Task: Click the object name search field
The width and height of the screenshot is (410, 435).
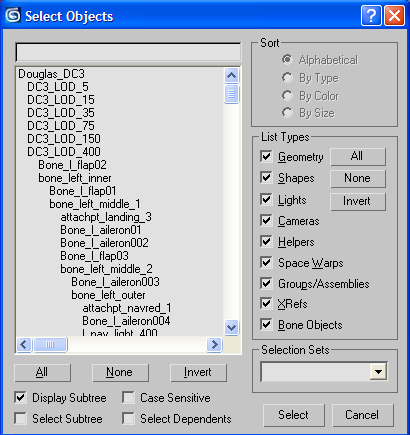Action: [128, 52]
